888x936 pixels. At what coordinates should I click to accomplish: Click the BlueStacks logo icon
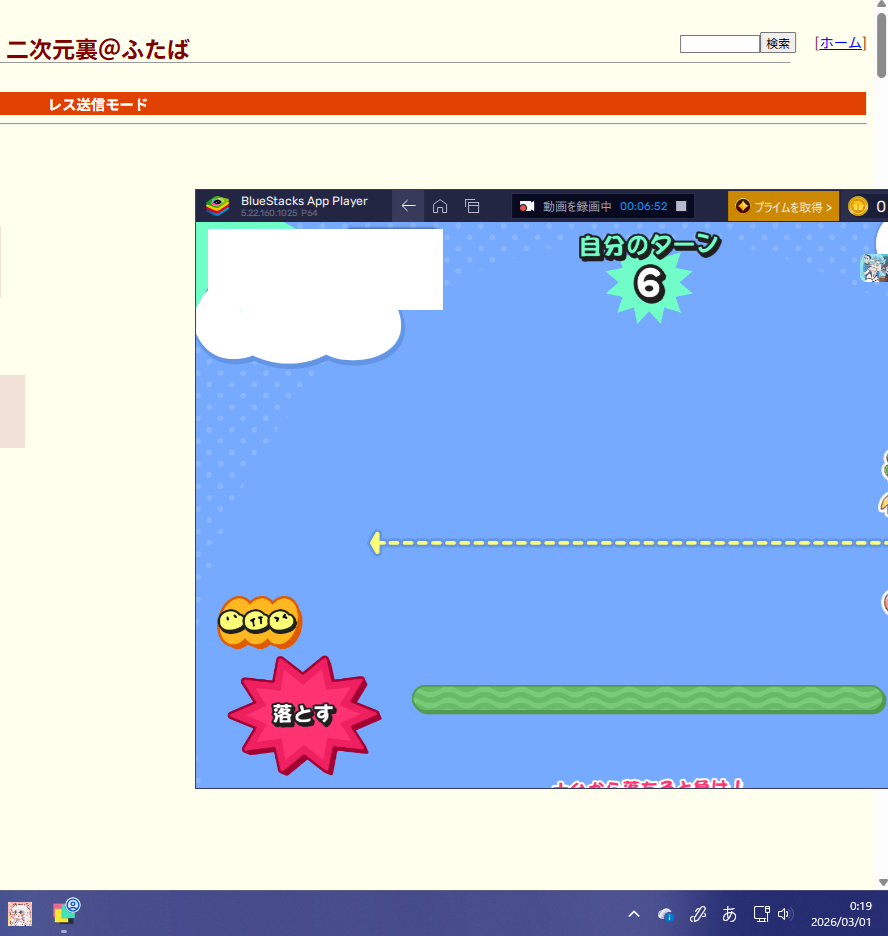(217, 206)
